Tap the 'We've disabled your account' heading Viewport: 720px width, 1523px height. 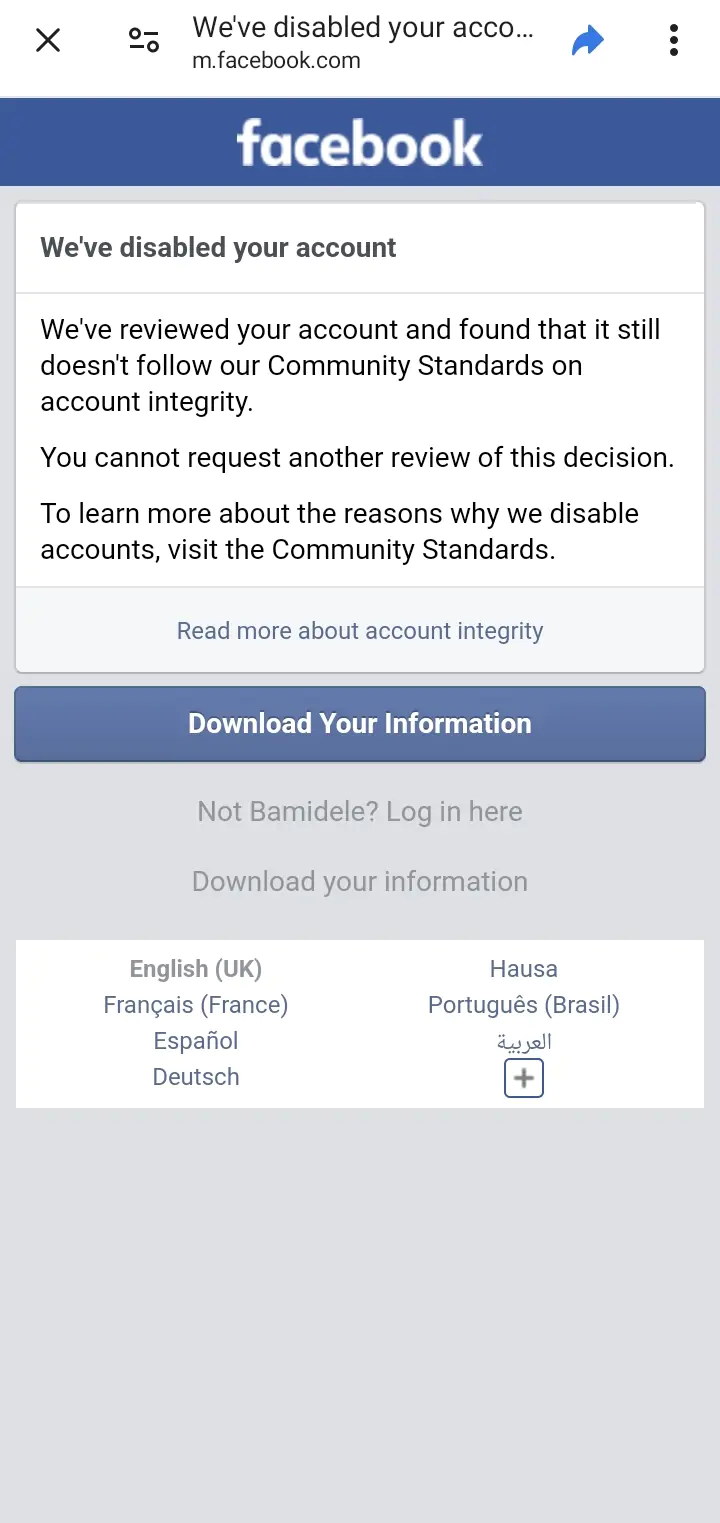tap(217, 247)
